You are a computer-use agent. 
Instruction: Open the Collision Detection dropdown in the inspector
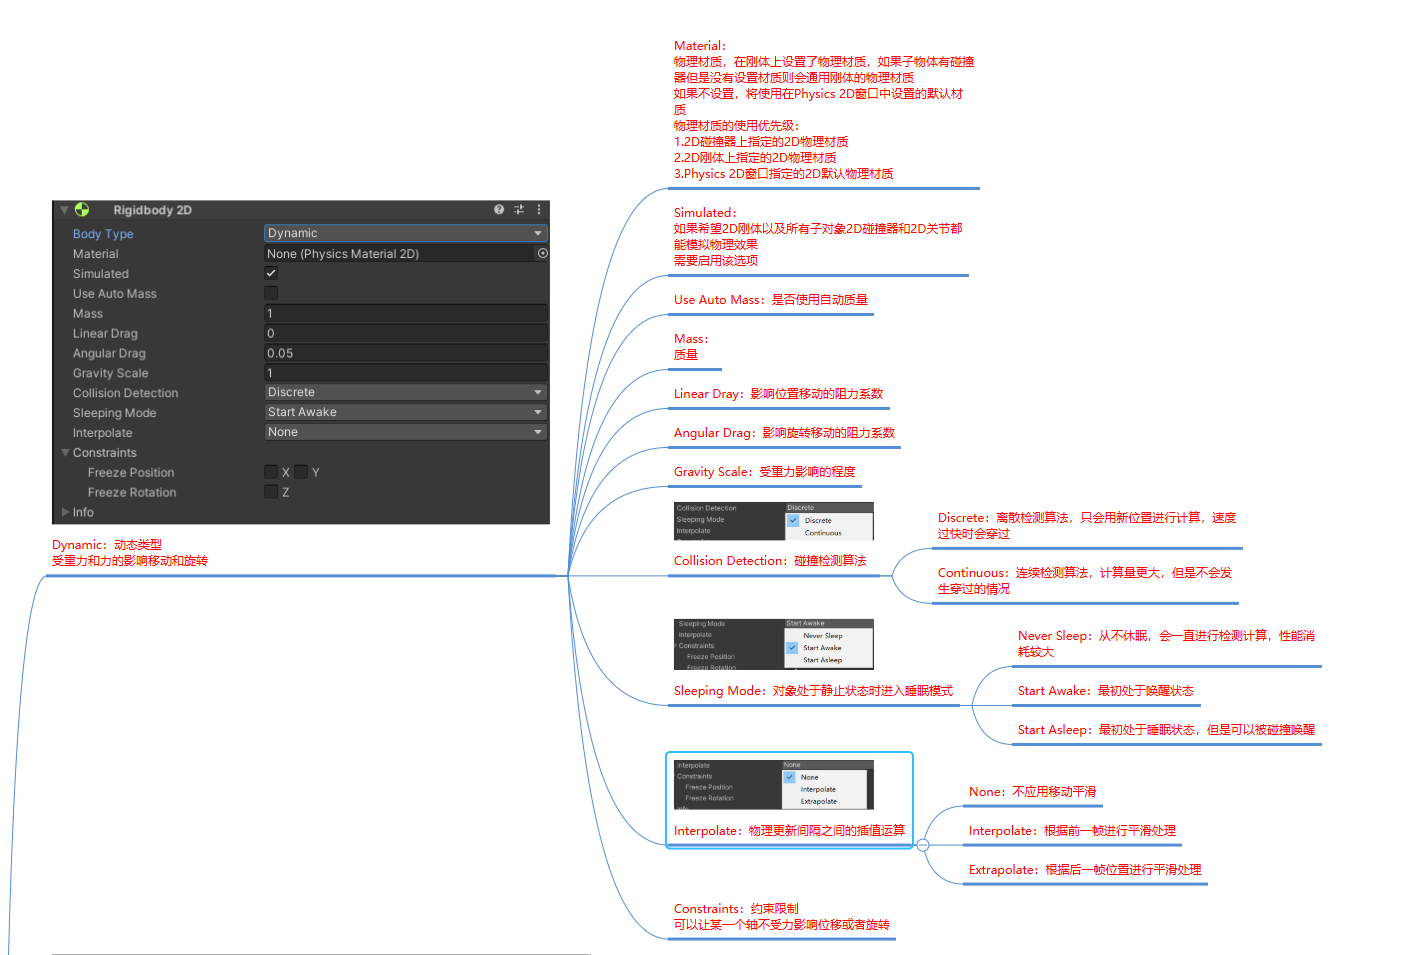tap(405, 392)
